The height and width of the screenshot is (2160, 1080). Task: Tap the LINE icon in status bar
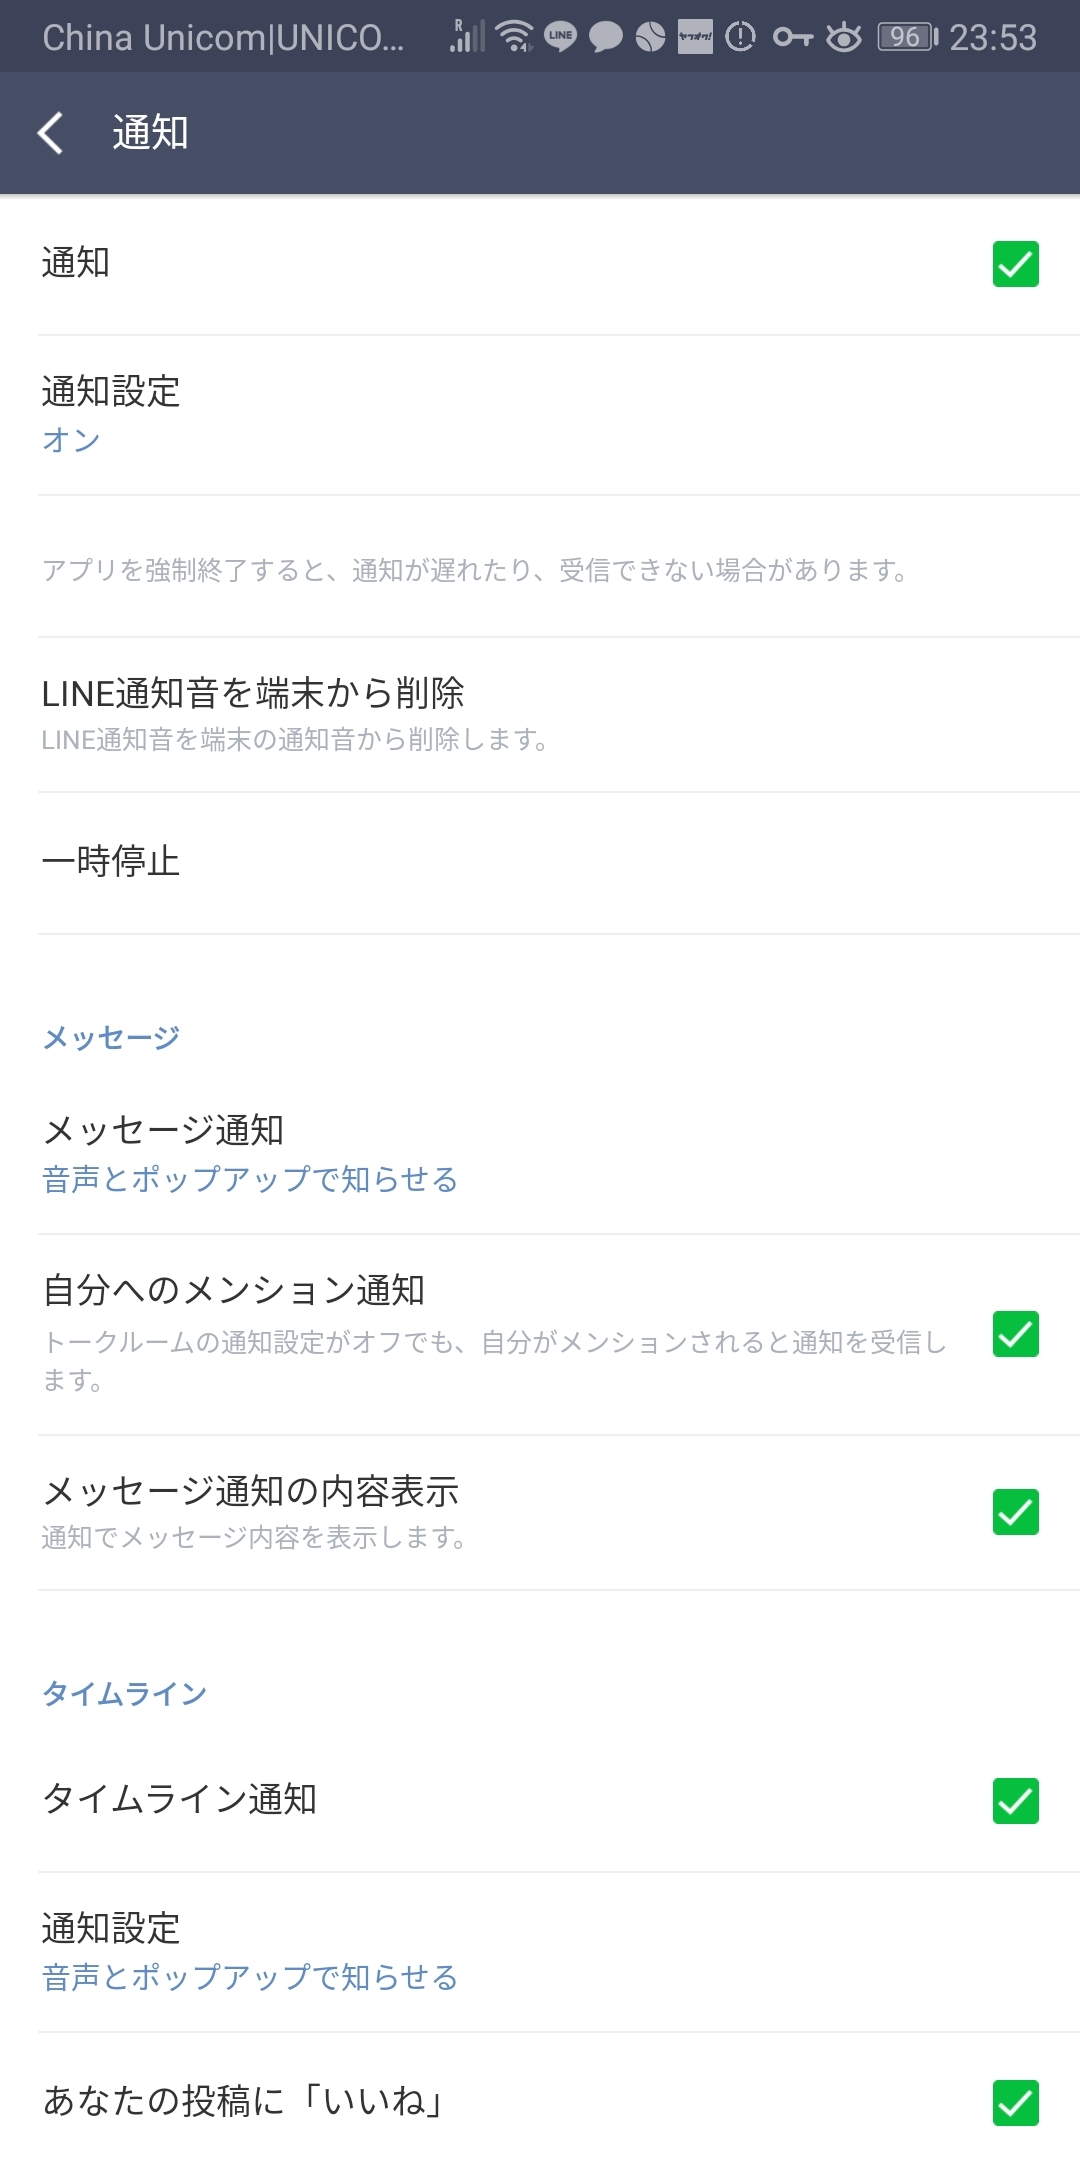point(560,37)
